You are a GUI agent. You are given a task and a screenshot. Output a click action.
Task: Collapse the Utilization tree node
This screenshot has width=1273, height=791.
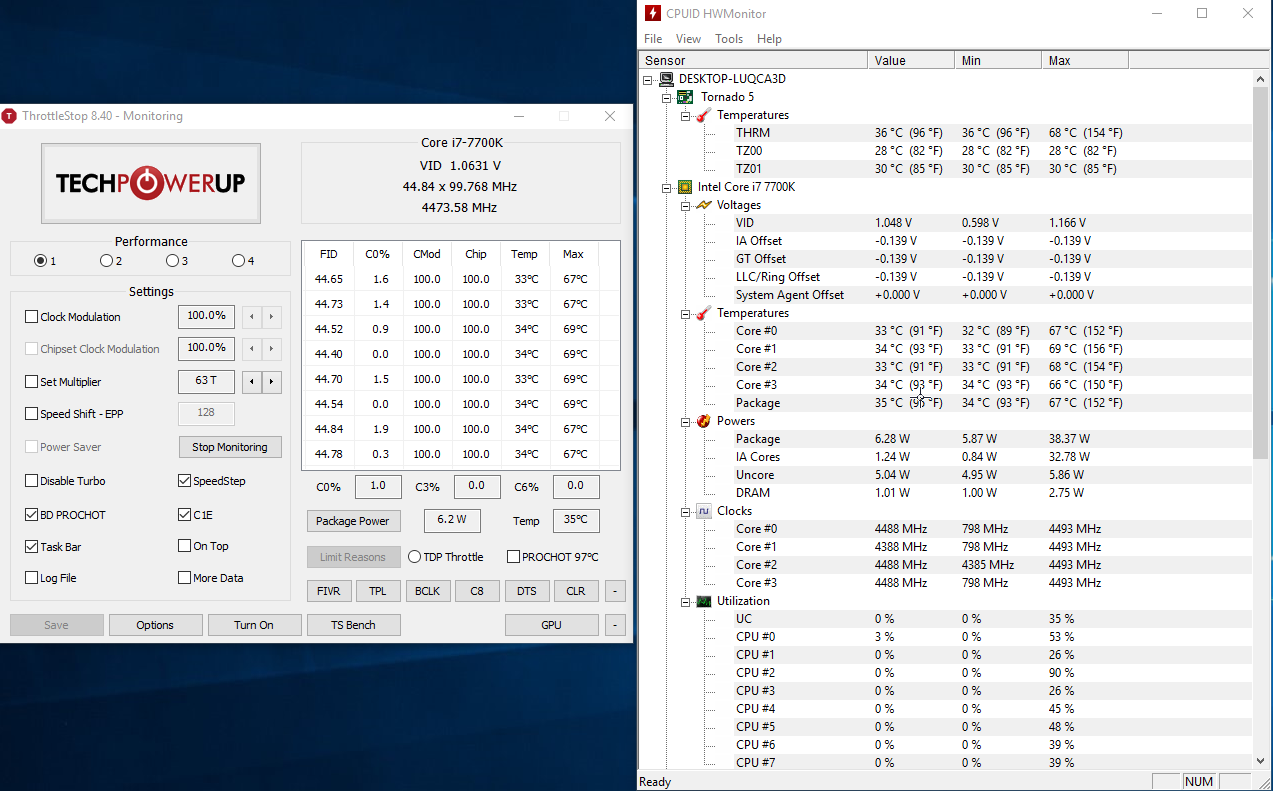[x=685, y=601]
